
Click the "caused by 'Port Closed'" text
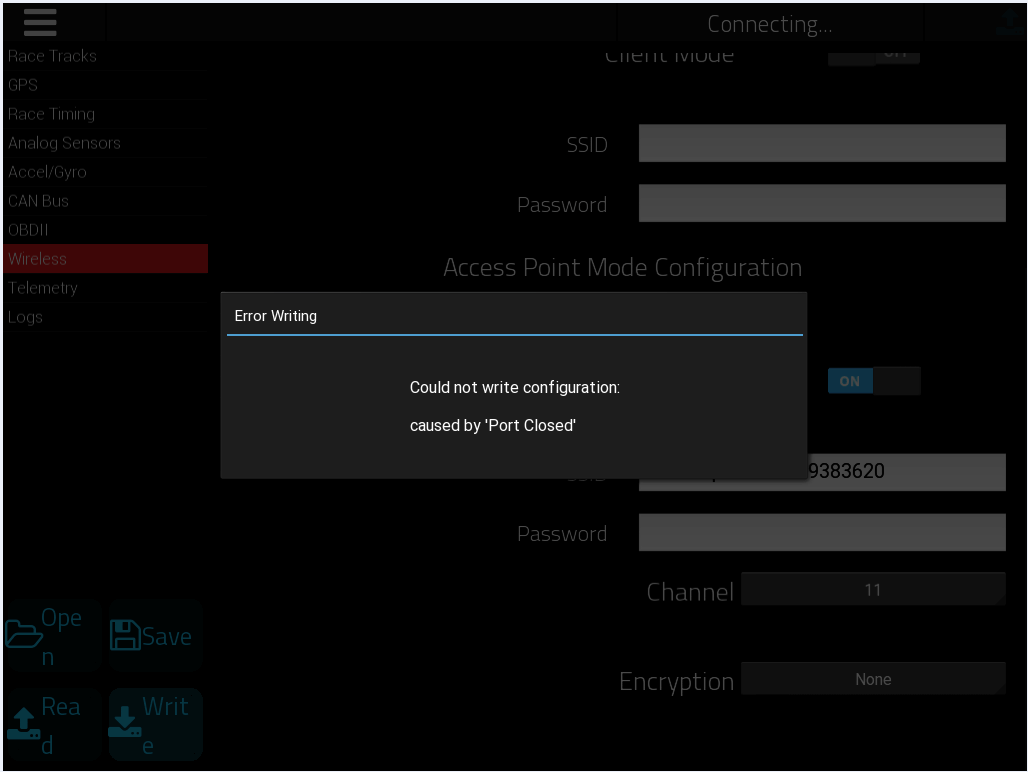[492, 425]
